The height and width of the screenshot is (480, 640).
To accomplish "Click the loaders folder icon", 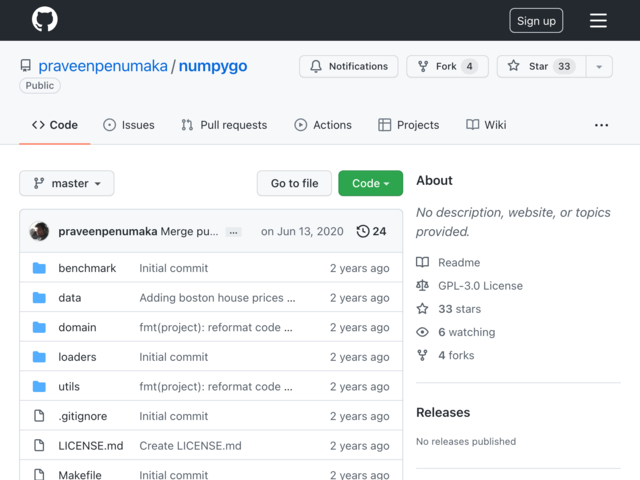I will [39, 357].
